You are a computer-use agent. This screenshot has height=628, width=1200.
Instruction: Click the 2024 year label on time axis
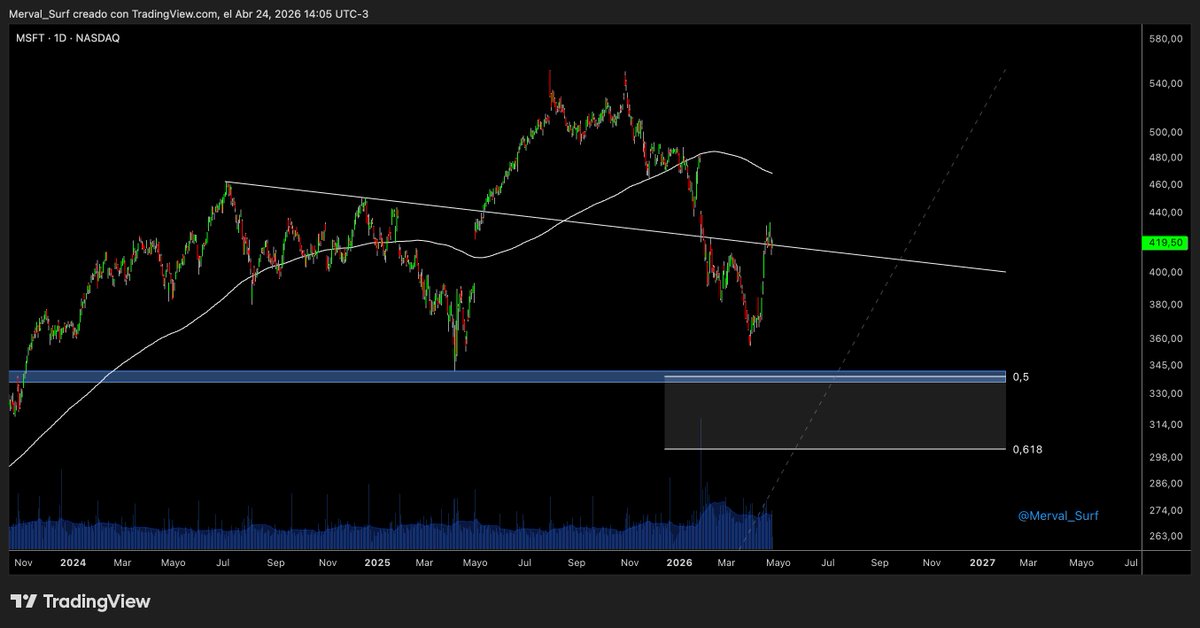[x=72, y=563]
